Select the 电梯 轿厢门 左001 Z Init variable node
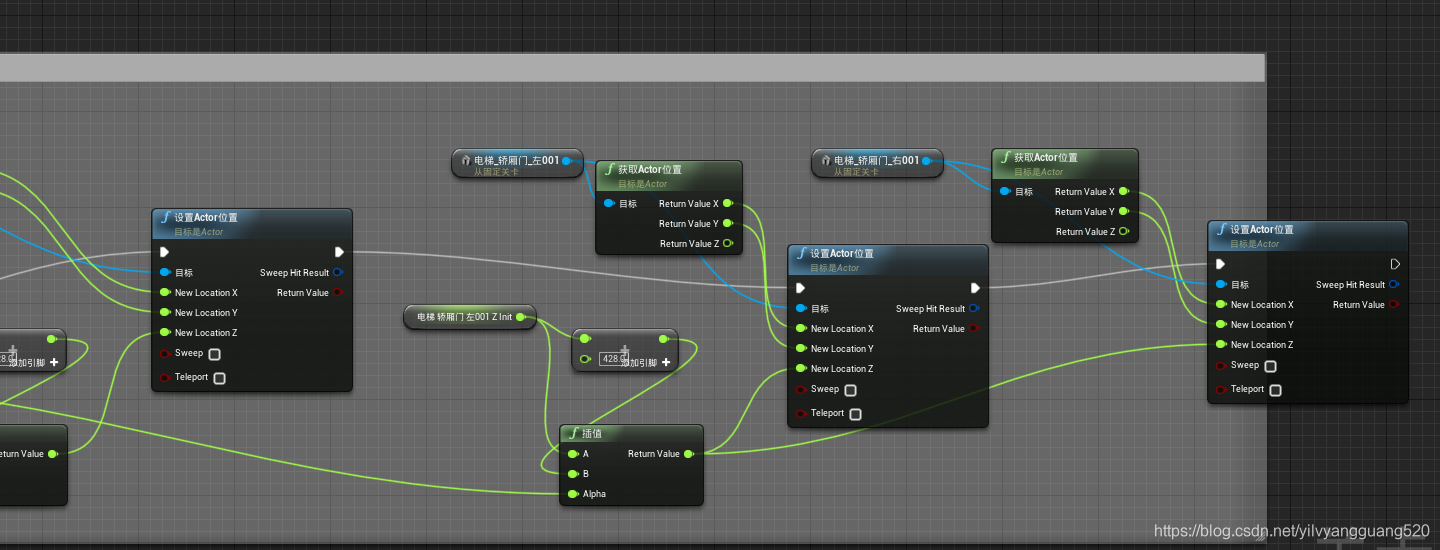This screenshot has width=1440, height=550. pyautogui.click(x=470, y=317)
